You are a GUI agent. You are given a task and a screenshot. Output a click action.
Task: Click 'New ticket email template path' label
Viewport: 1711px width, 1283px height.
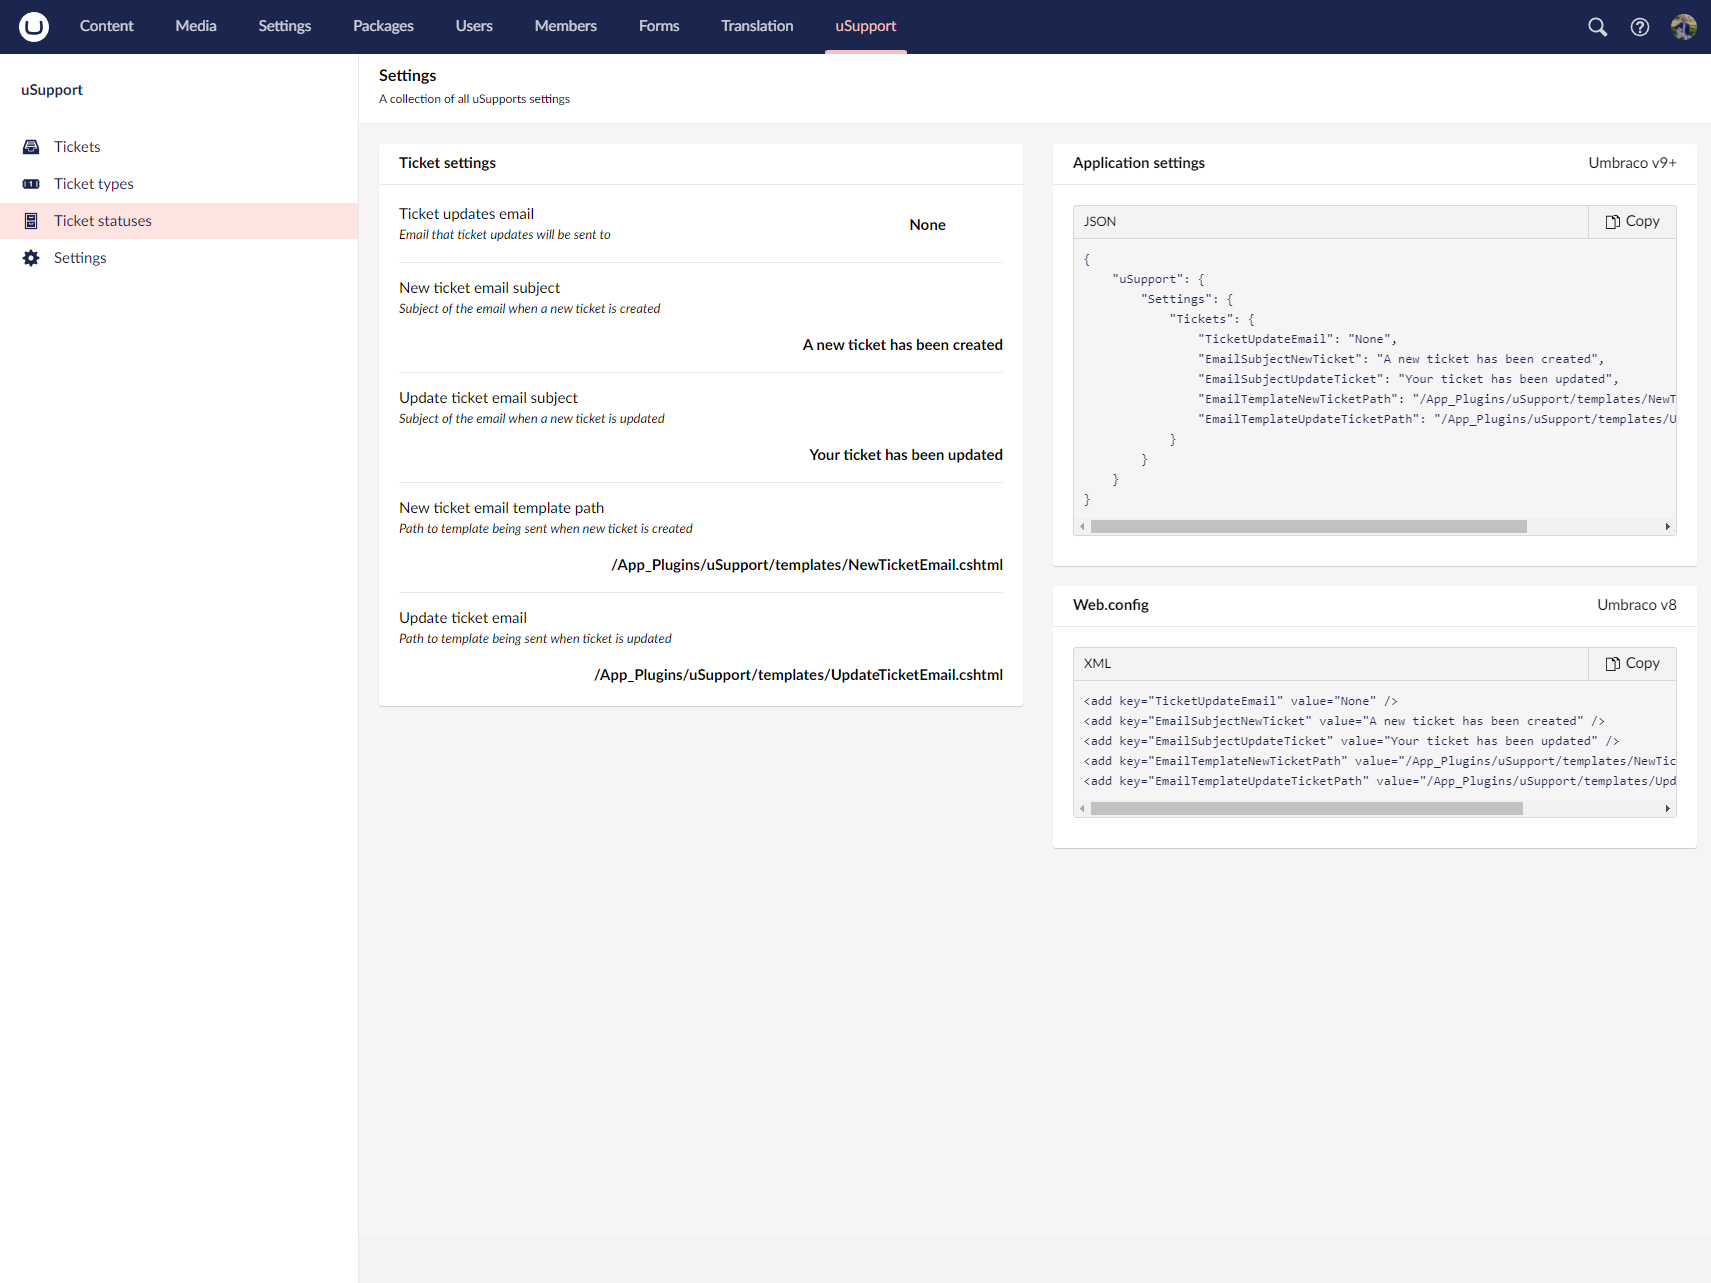[501, 508]
